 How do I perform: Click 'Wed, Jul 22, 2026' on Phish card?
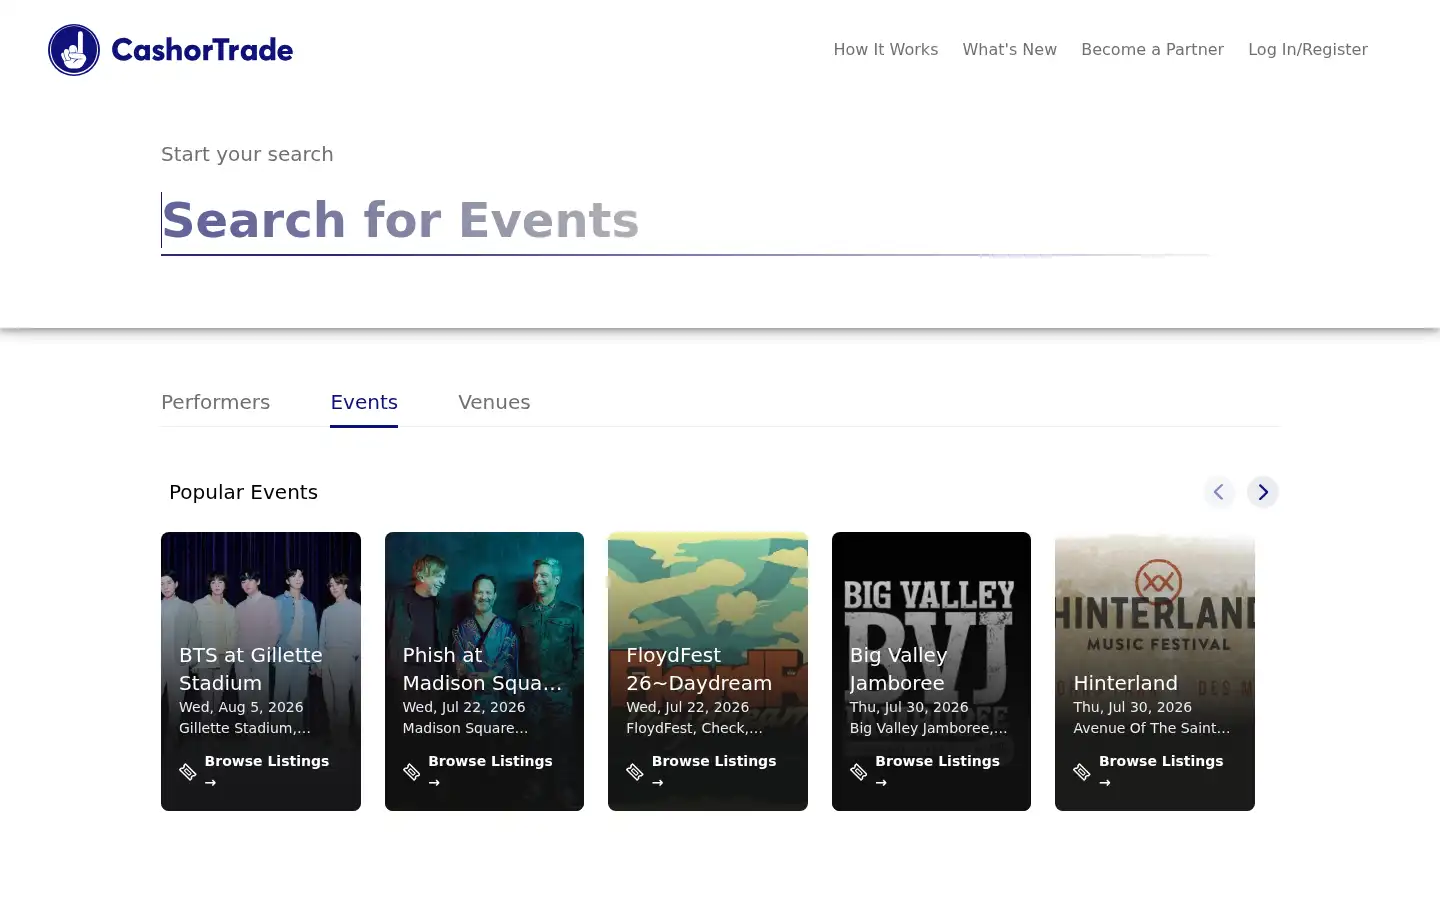tap(464, 707)
